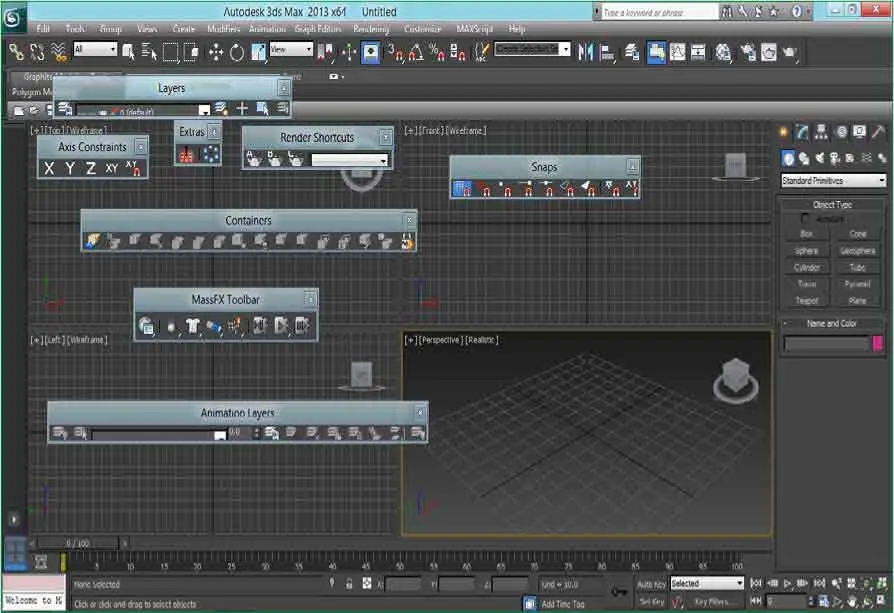This screenshot has height=613, width=894.
Task: Open the Hierarchy tab in command panel
Action: click(821, 132)
